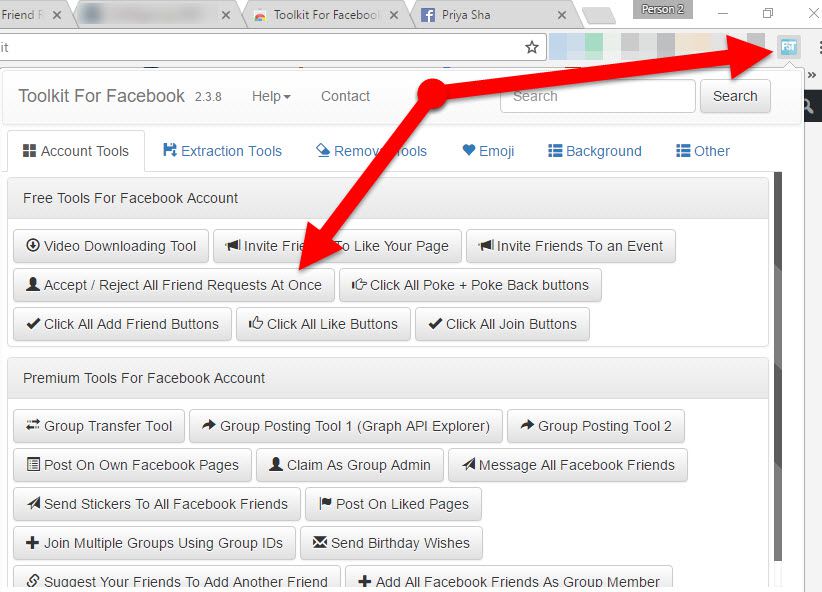Switch to the Toolkit For Facebook browser tab
The width and height of the screenshot is (822, 592).
[325, 15]
